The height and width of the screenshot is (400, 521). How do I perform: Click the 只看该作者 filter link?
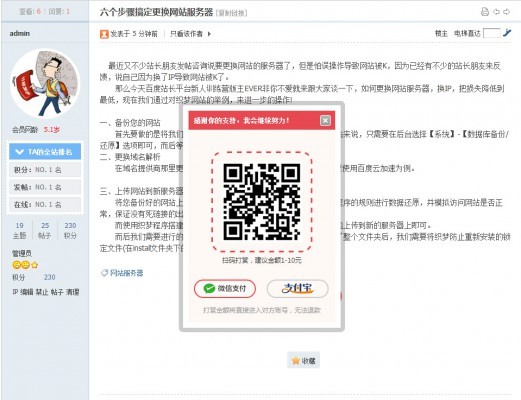[x=186, y=34]
